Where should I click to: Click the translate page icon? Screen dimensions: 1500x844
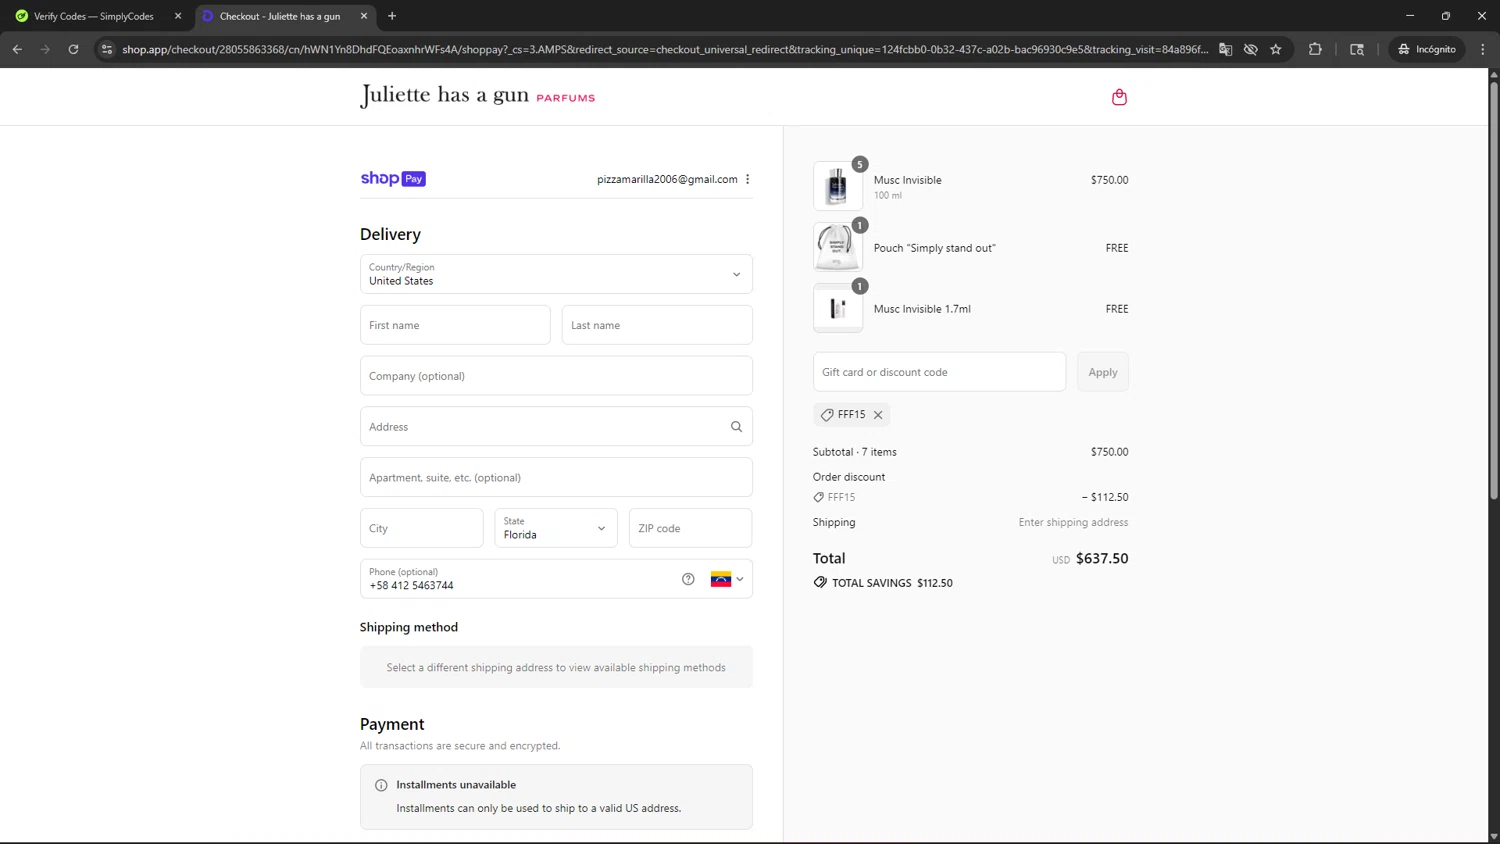click(1225, 49)
